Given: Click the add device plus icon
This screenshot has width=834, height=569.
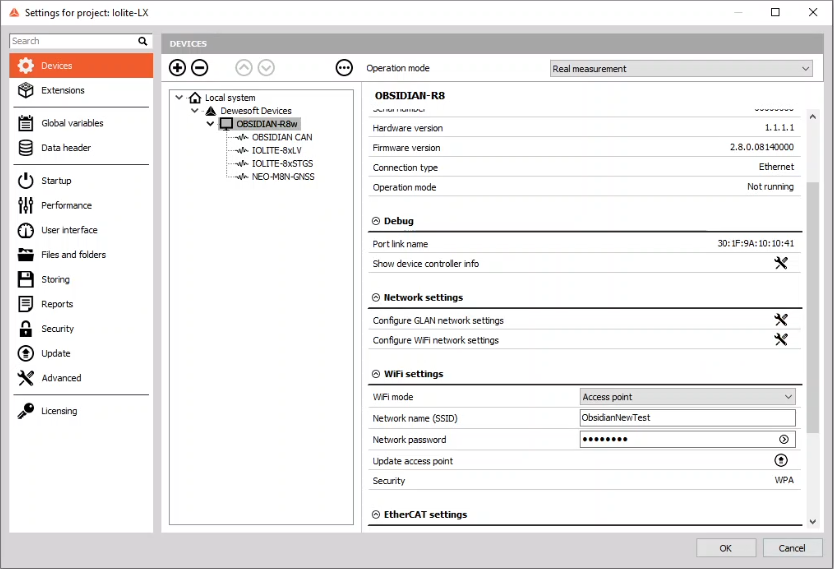Looking at the screenshot, I should 177,68.
